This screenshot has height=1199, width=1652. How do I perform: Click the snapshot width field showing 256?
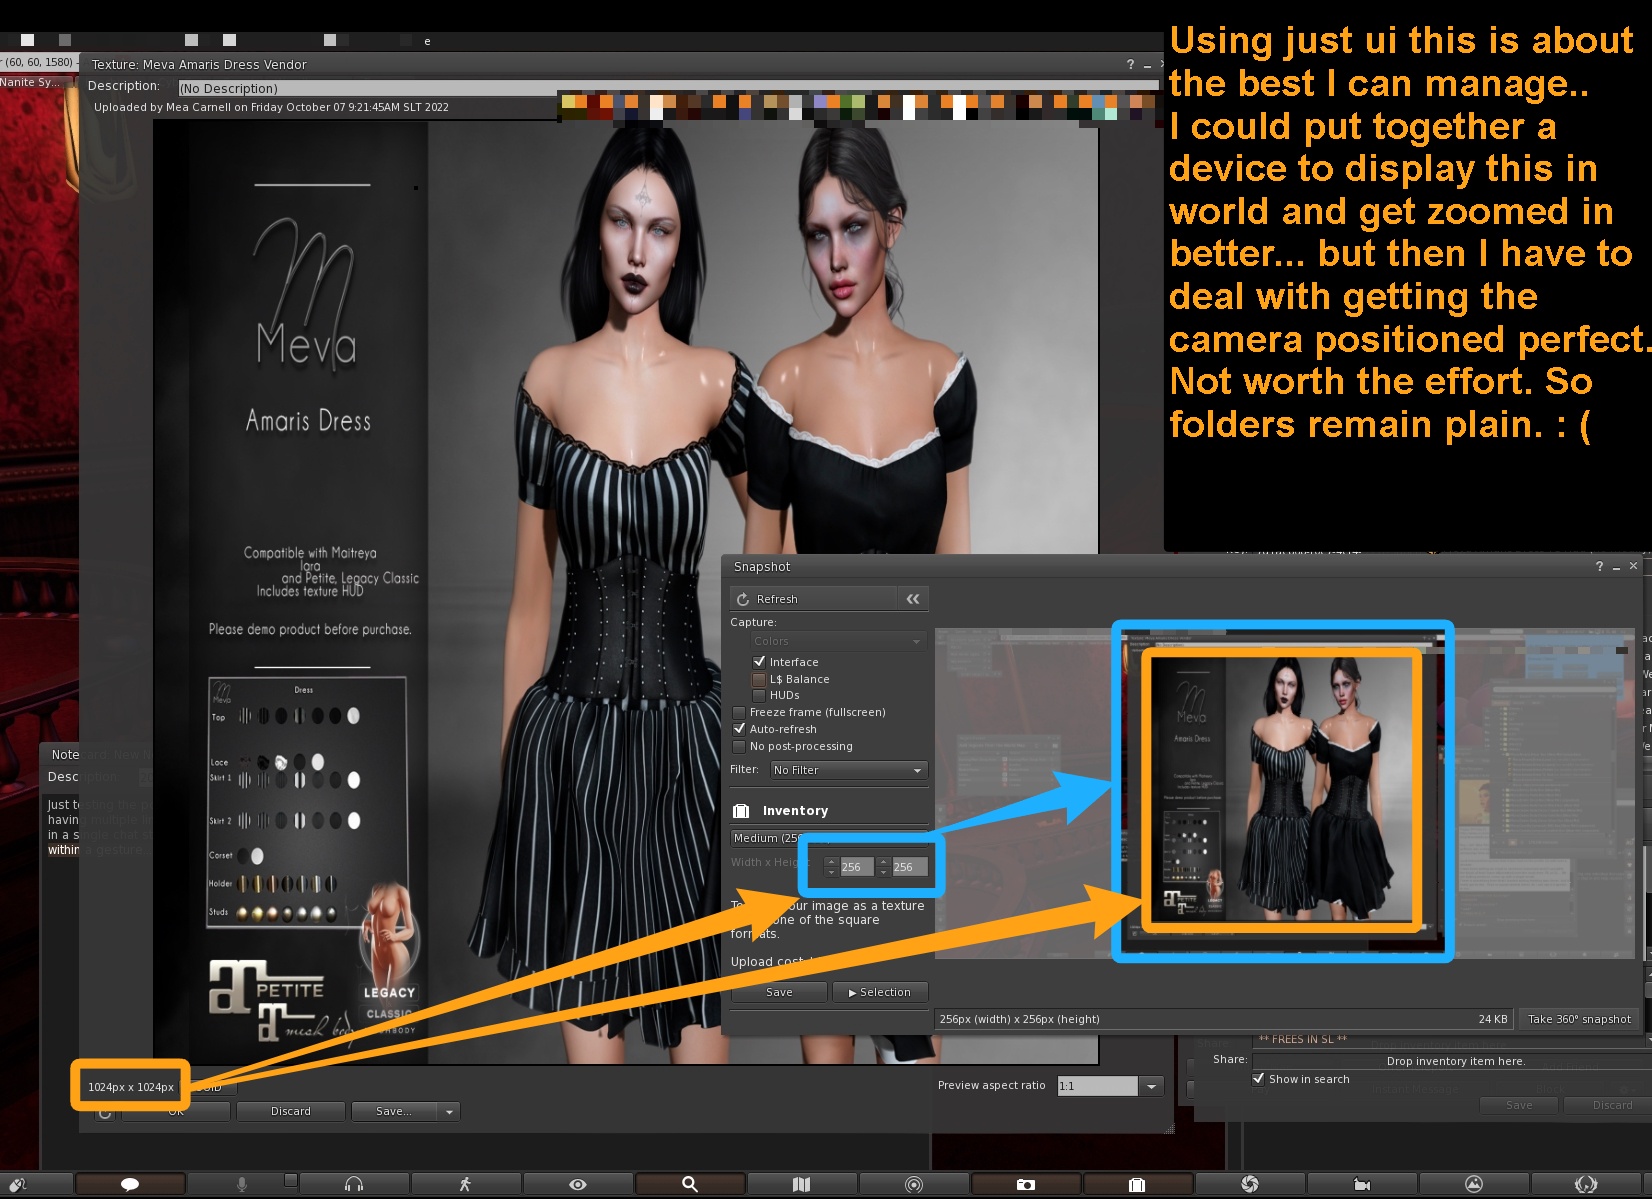click(x=856, y=867)
